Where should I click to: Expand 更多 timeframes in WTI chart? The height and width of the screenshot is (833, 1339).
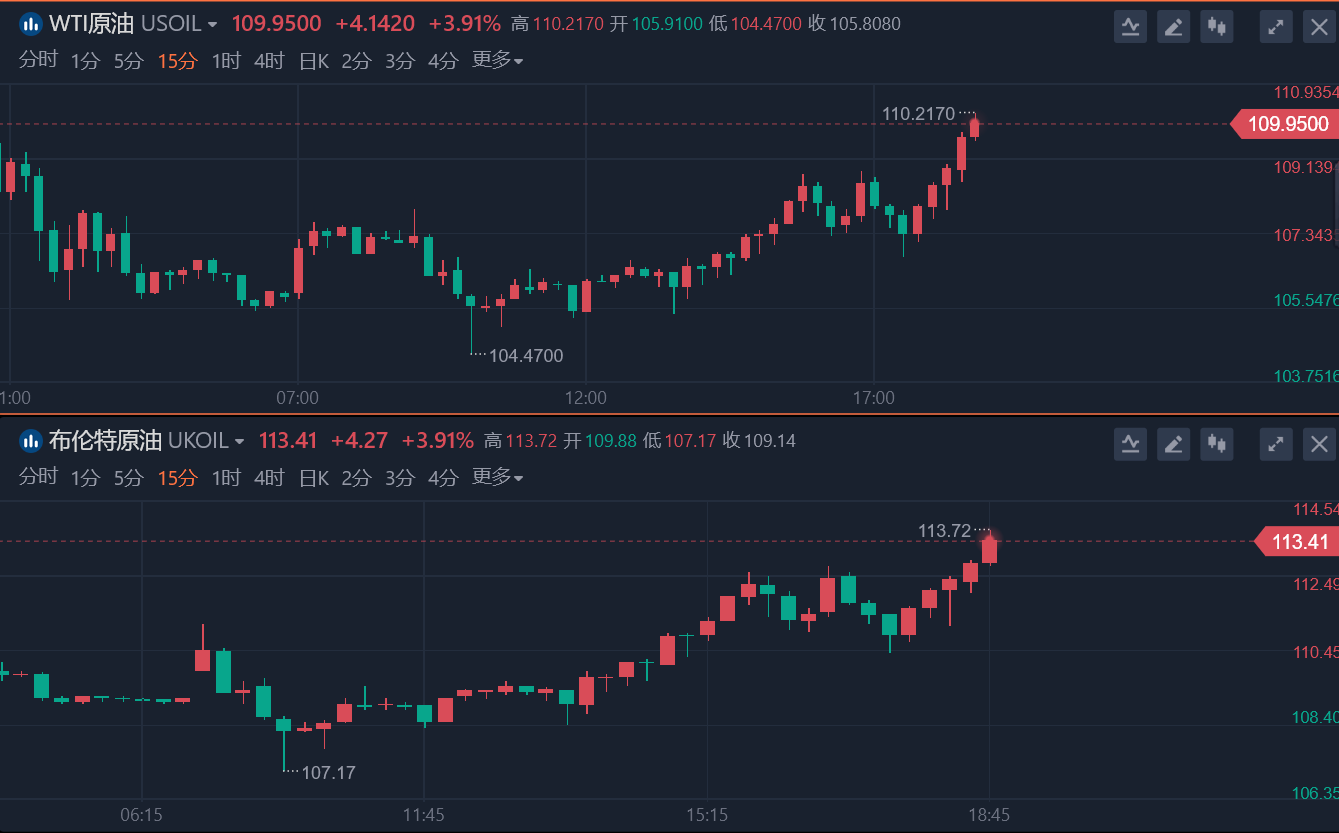coord(497,60)
